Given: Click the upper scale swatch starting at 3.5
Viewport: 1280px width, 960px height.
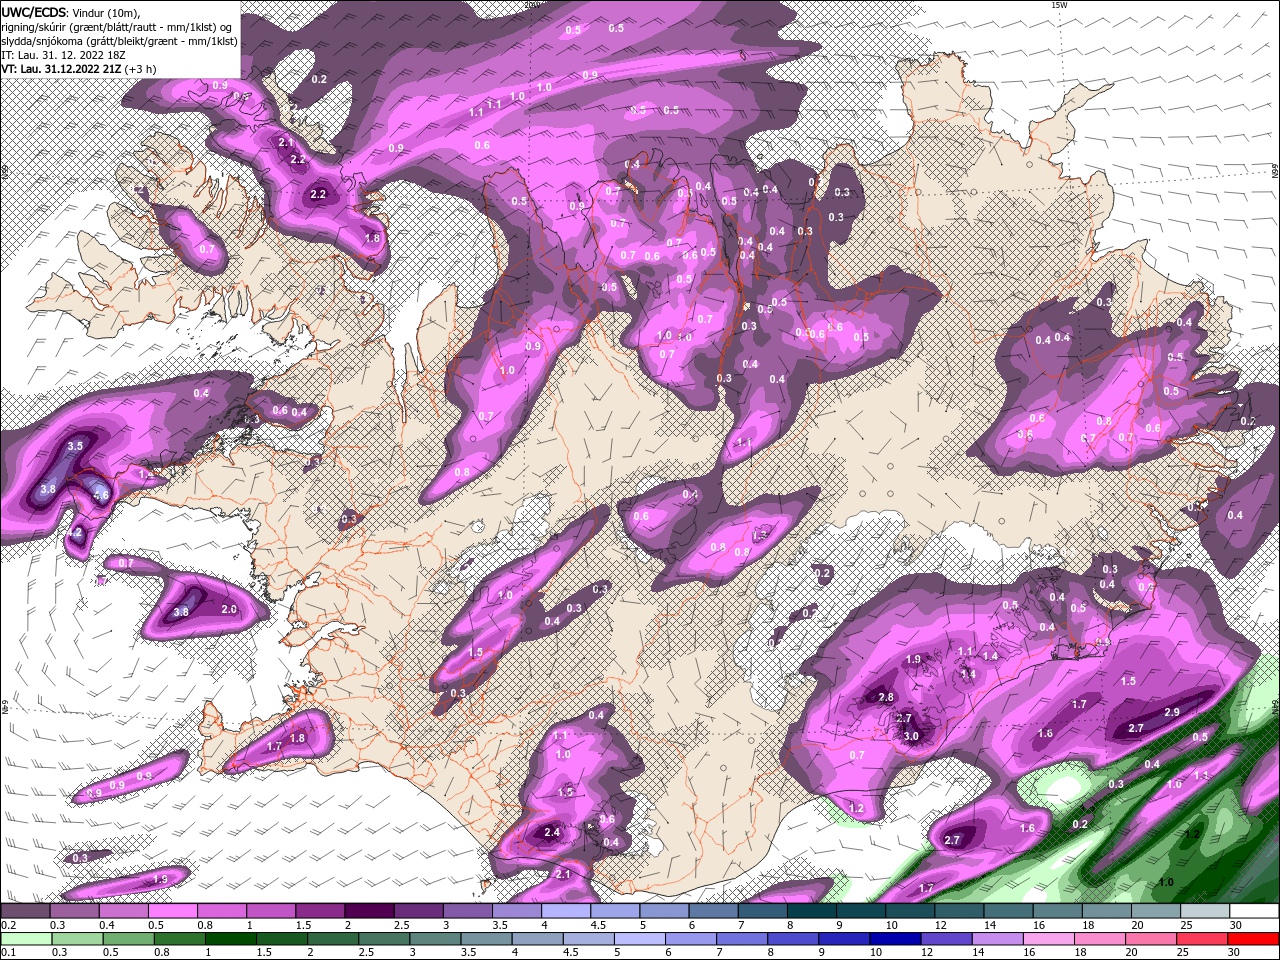Looking at the screenshot, I should point(515,911).
